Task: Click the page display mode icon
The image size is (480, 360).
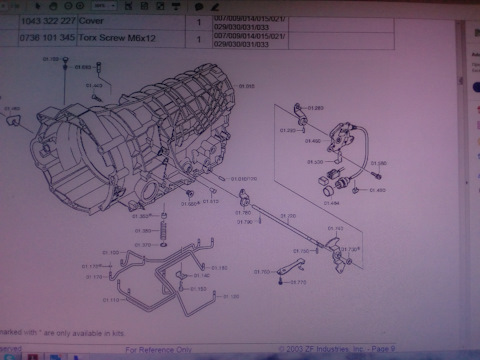Action: (x=144, y=6)
